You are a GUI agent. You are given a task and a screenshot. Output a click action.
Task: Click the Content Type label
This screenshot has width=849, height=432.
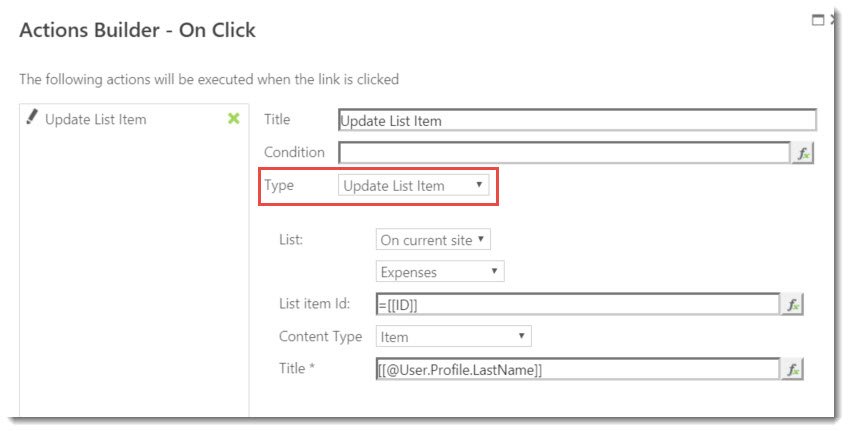tap(320, 336)
